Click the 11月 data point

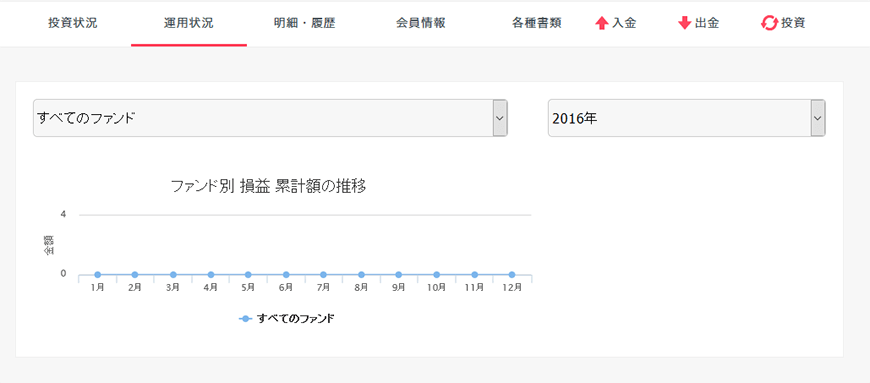tap(474, 275)
